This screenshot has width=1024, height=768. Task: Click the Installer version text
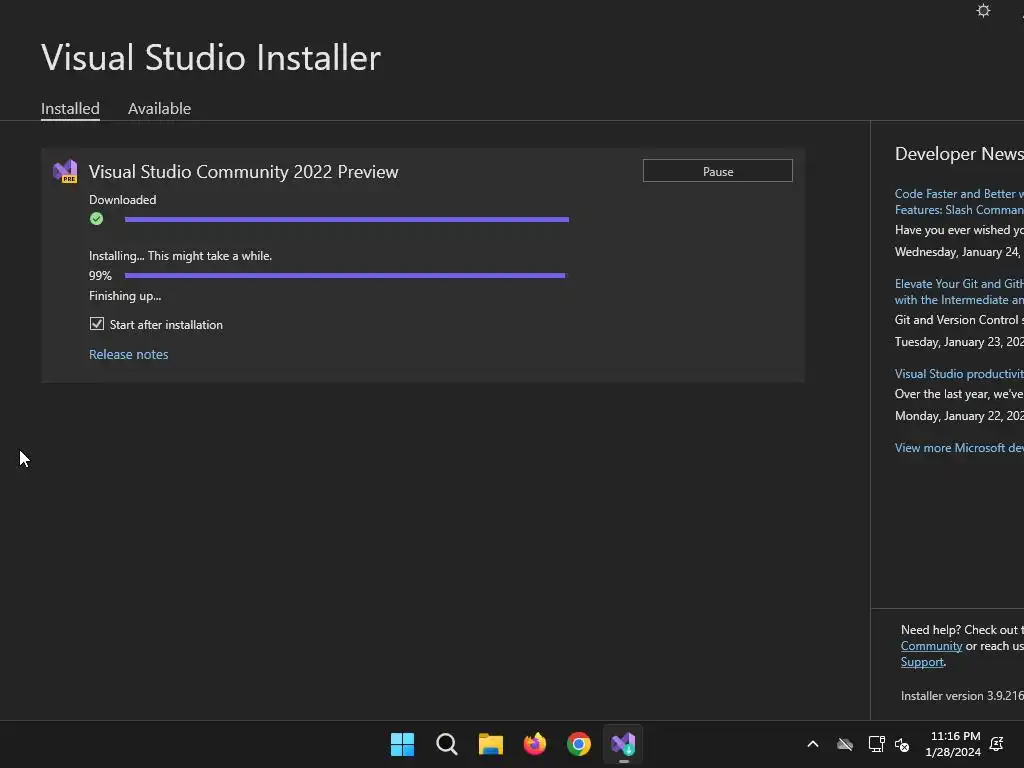962,696
